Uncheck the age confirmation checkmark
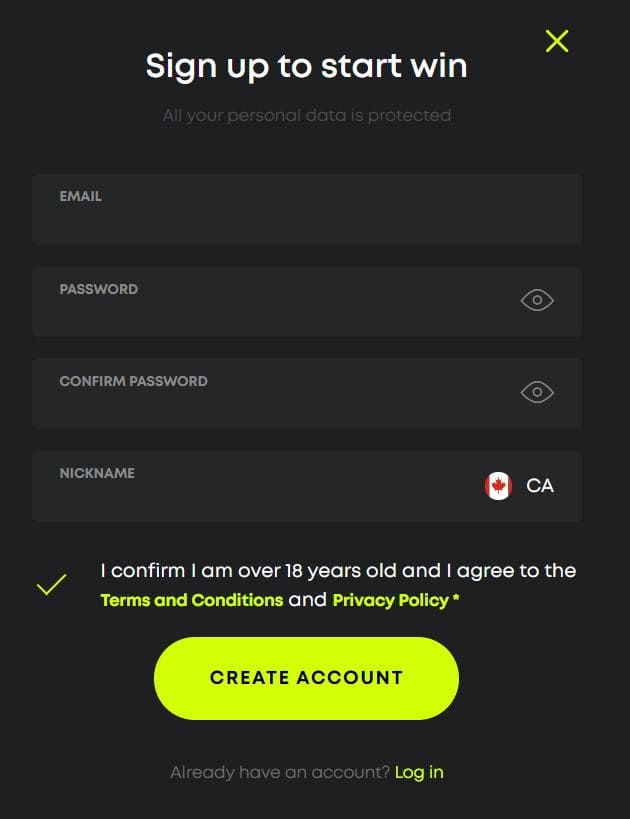Image resolution: width=630 pixels, height=819 pixels. (x=51, y=584)
